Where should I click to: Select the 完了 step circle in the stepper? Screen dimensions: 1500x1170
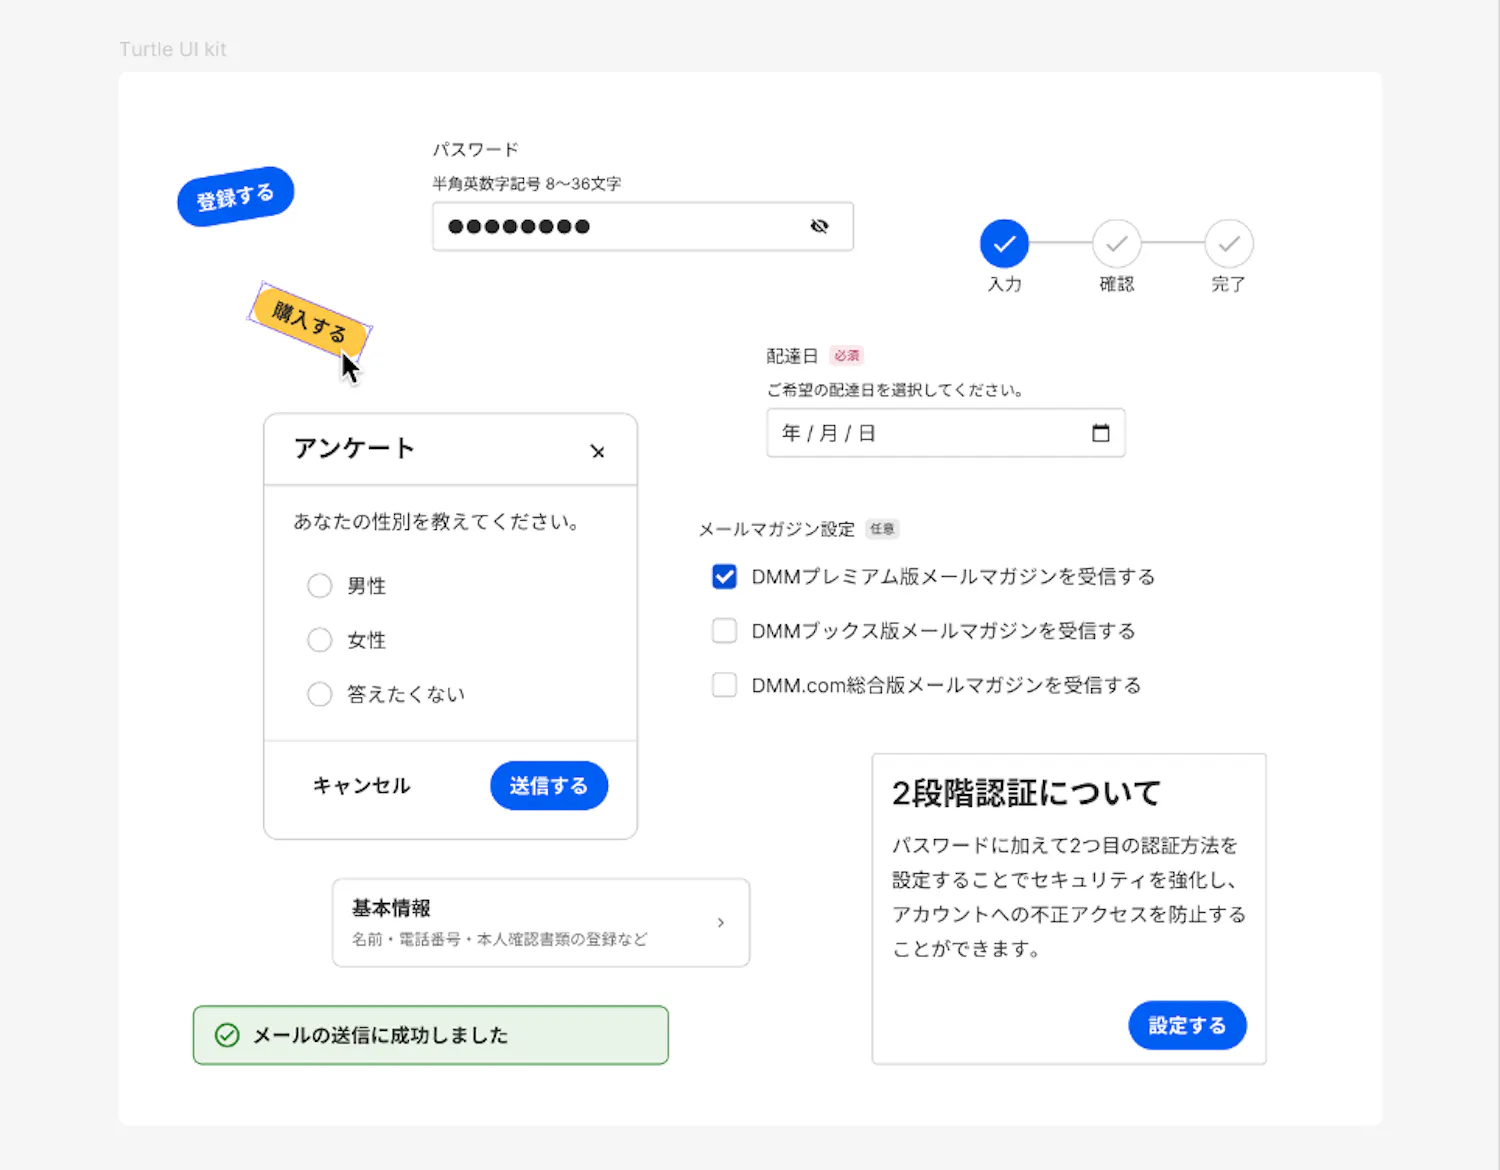(1228, 243)
